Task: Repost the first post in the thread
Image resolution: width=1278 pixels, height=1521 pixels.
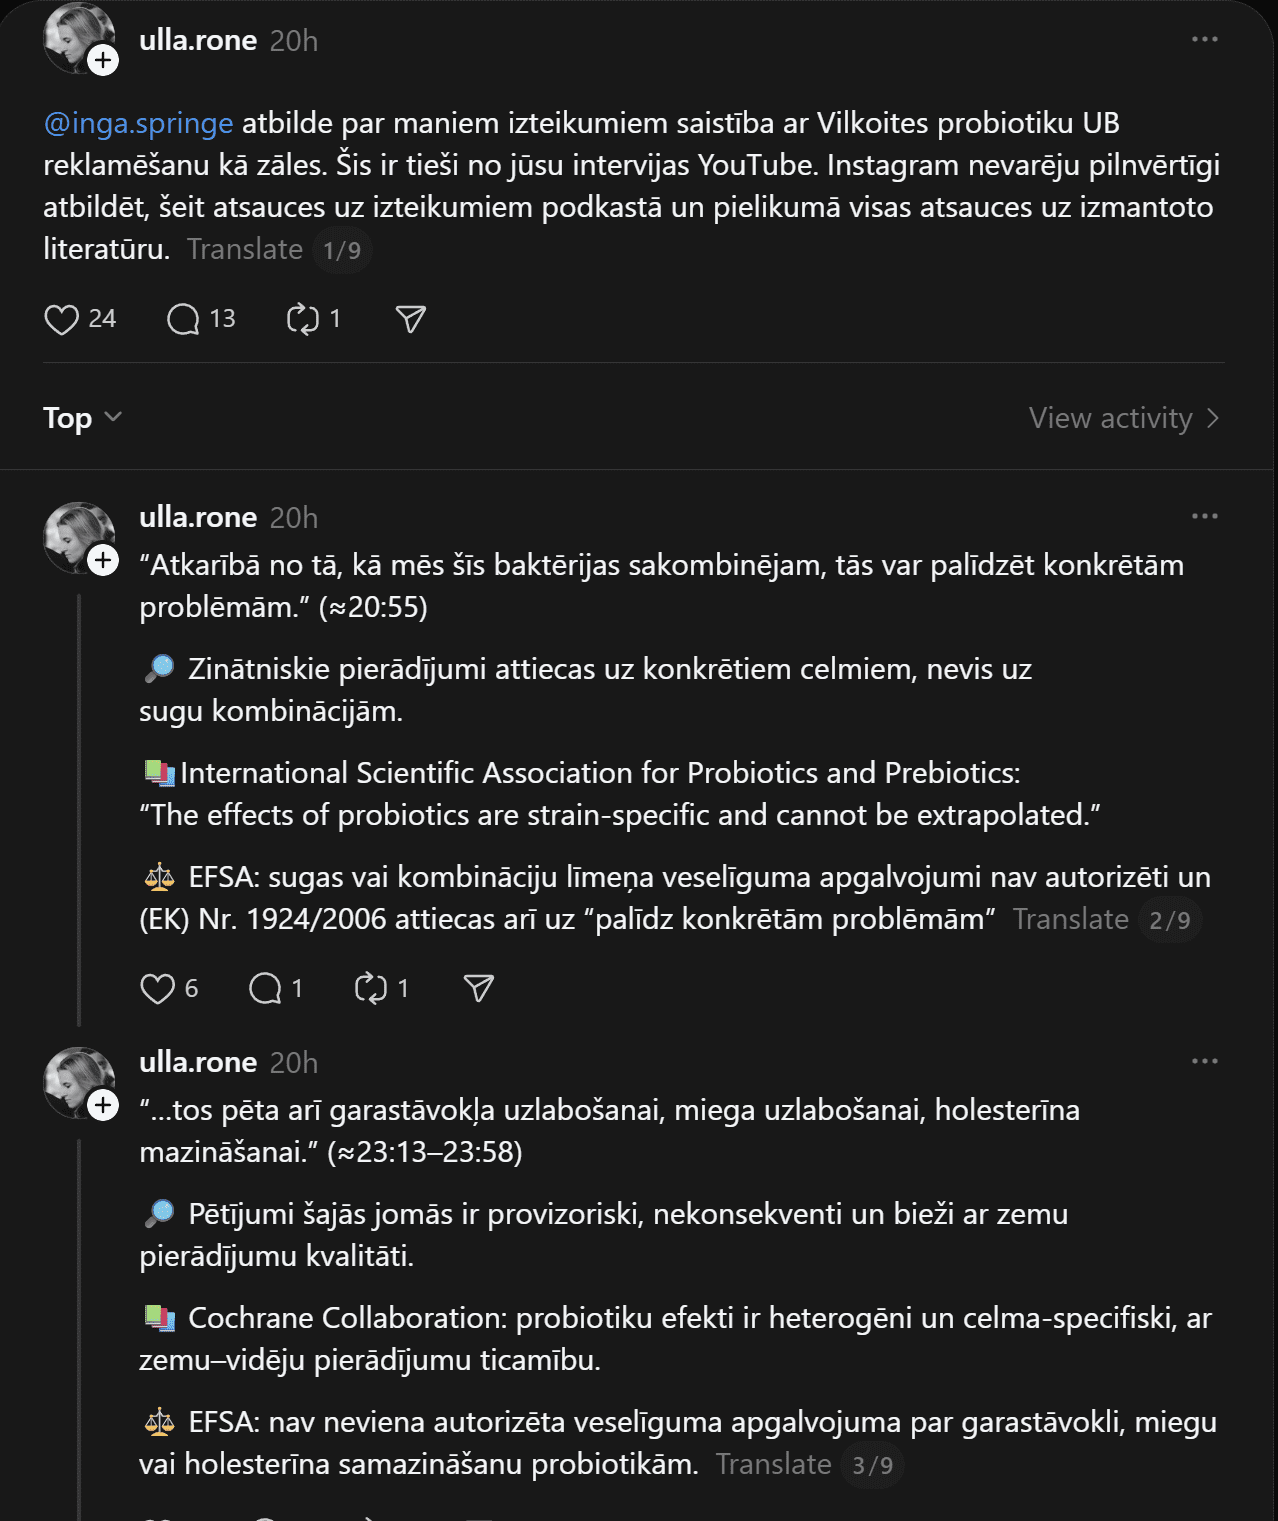Action: click(302, 319)
